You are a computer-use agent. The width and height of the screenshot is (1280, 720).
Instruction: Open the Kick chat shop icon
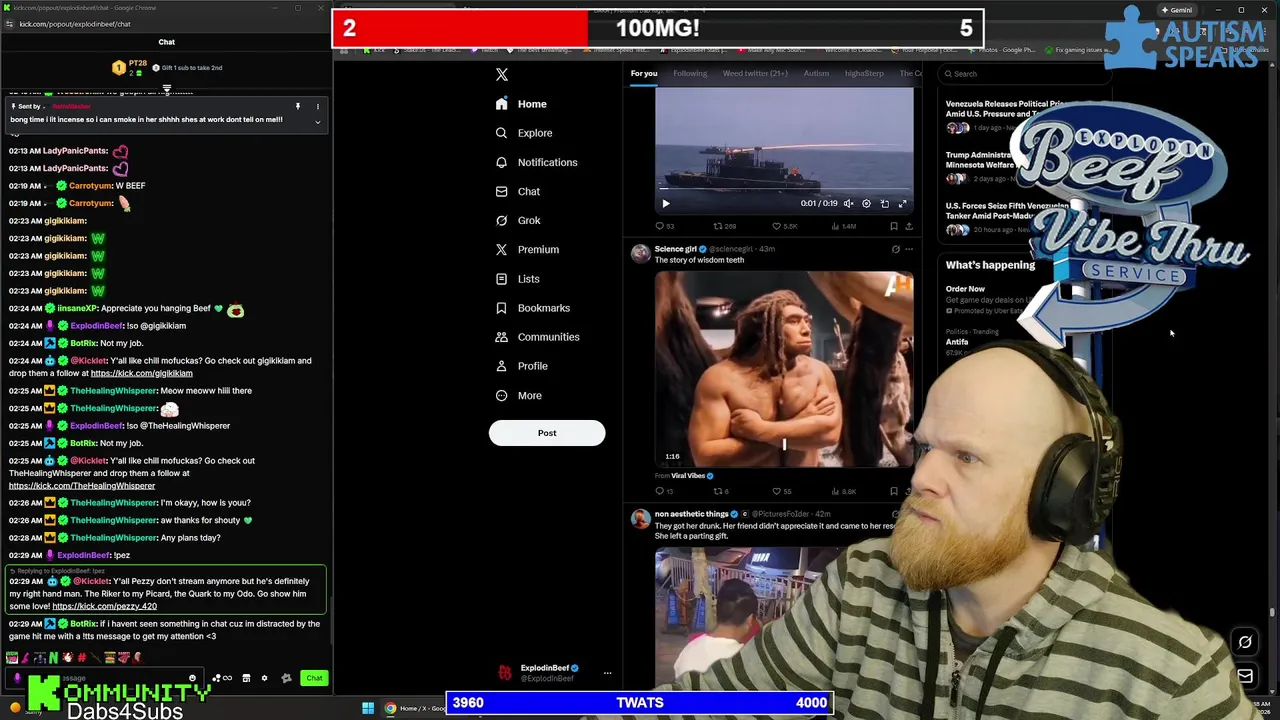246,678
